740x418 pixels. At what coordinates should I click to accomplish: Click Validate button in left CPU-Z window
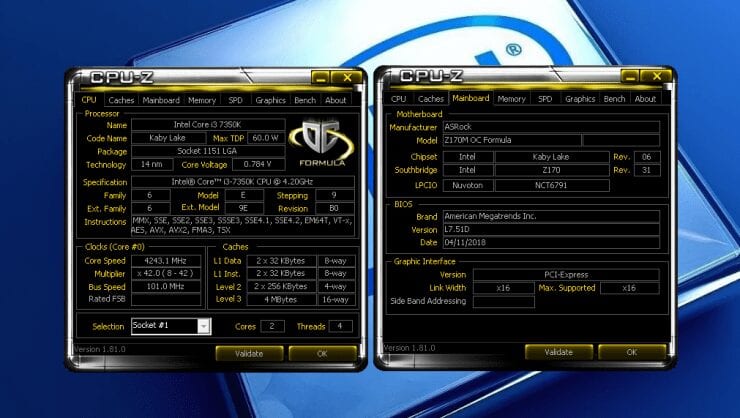(x=249, y=353)
